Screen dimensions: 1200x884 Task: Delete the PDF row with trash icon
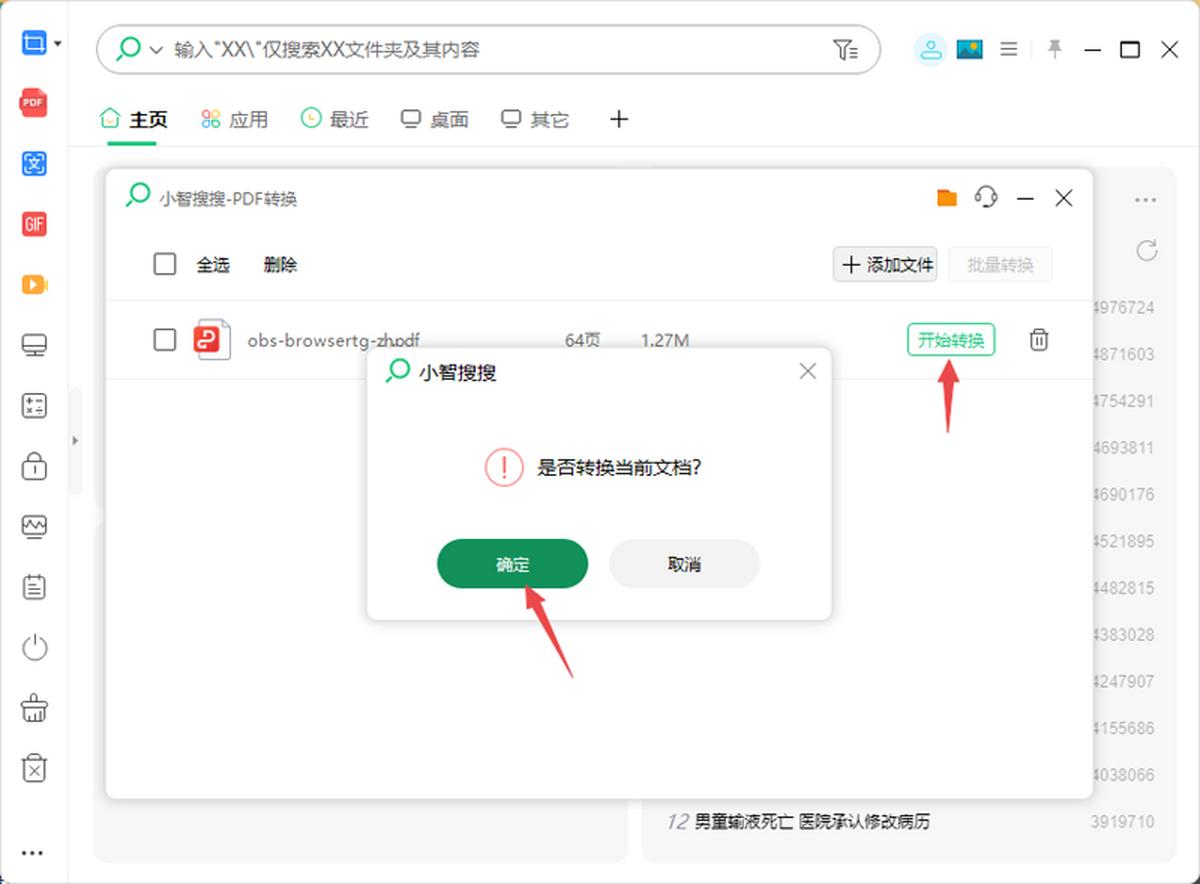pyautogui.click(x=1039, y=340)
